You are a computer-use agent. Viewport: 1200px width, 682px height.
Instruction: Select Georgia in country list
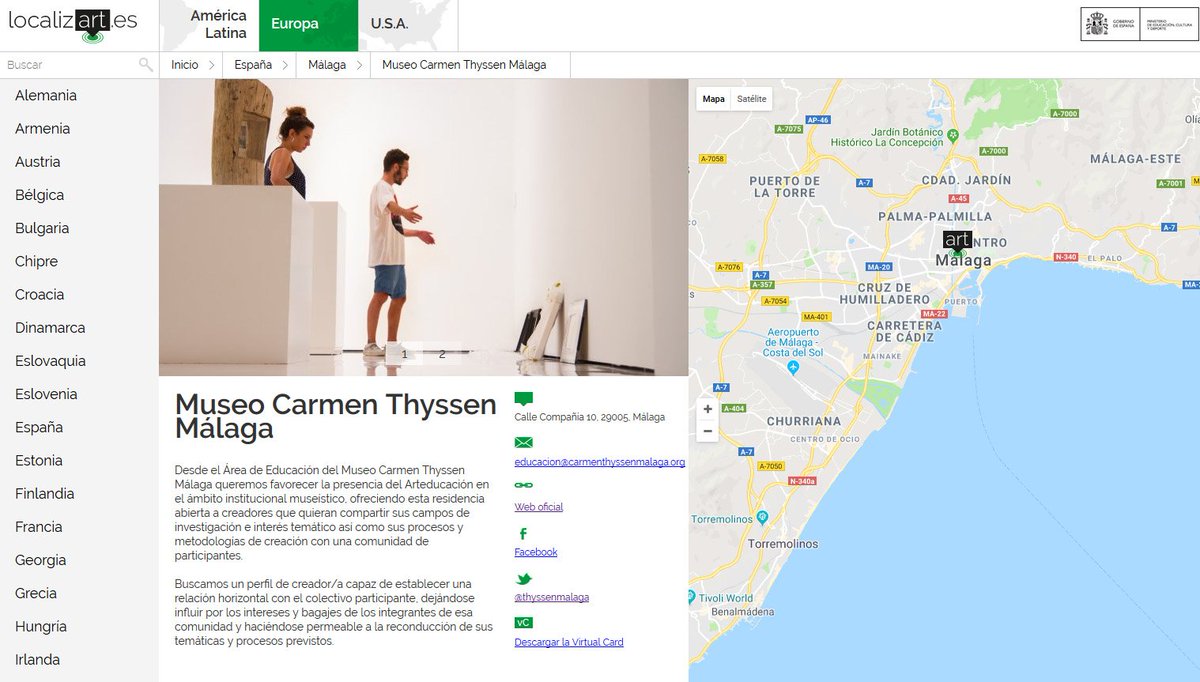[x=41, y=560]
